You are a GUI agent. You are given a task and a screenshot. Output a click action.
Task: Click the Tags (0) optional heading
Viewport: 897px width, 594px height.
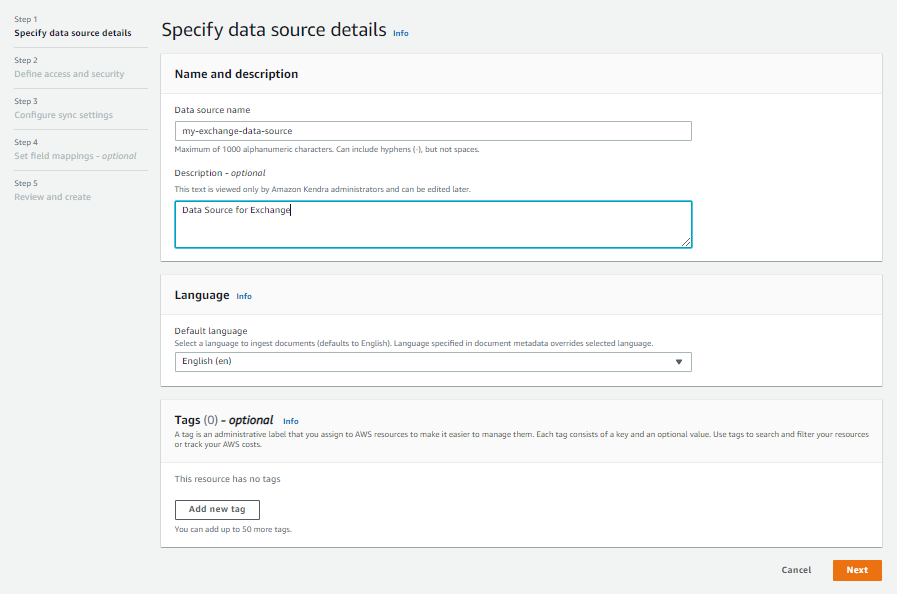coord(224,420)
